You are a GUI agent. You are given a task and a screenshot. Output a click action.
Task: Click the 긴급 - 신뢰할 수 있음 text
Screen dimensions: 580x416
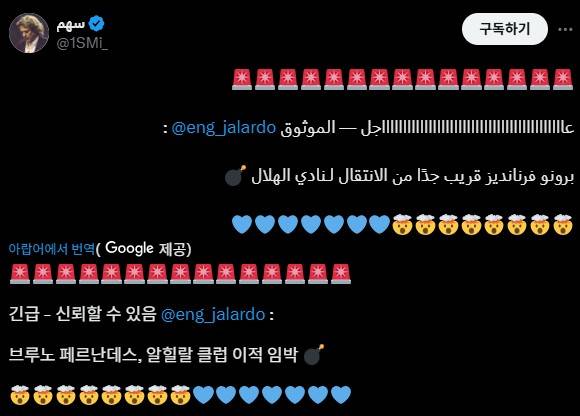82,315
